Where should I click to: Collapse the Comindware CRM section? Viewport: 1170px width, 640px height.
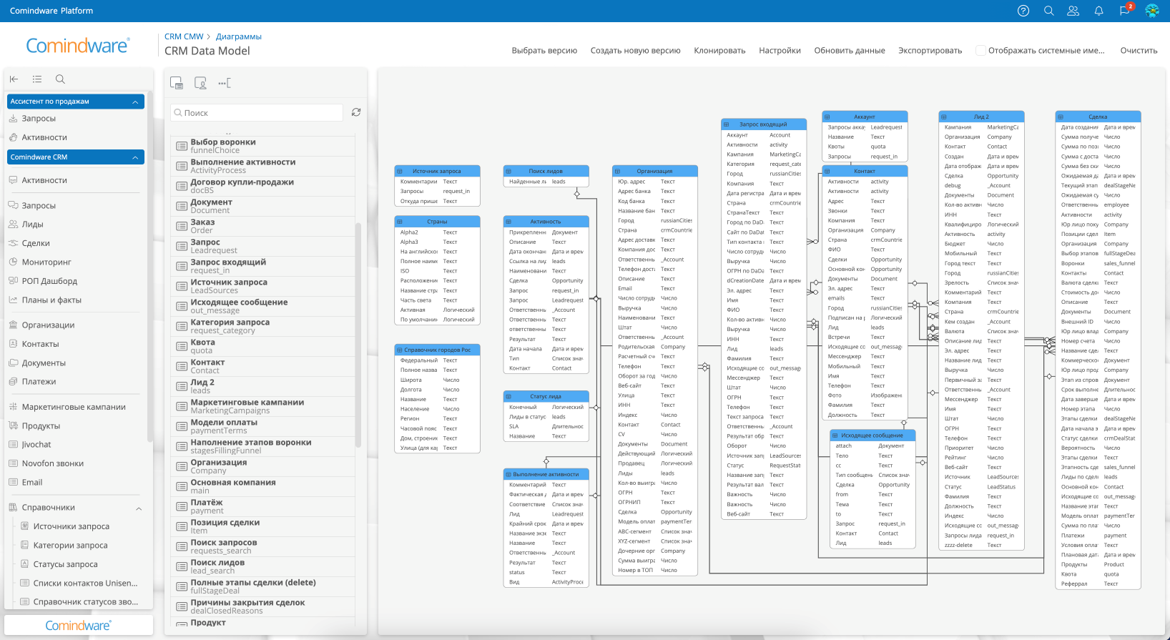(135, 157)
